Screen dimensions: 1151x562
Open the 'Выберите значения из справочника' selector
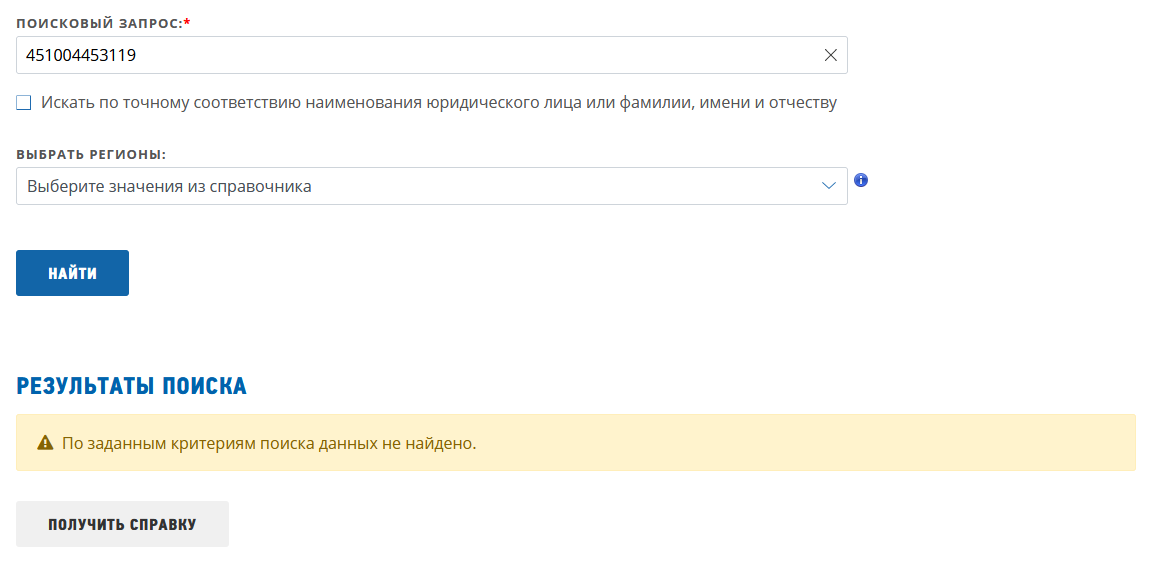point(400,186)
